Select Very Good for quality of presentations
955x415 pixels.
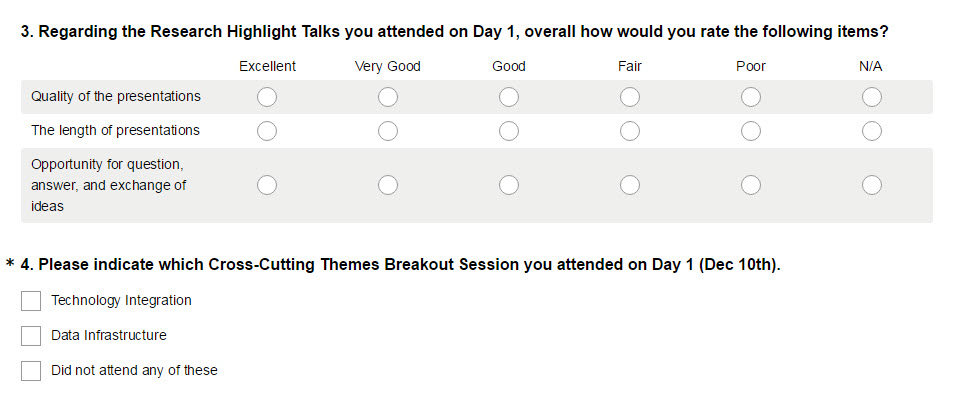point(388,97)
